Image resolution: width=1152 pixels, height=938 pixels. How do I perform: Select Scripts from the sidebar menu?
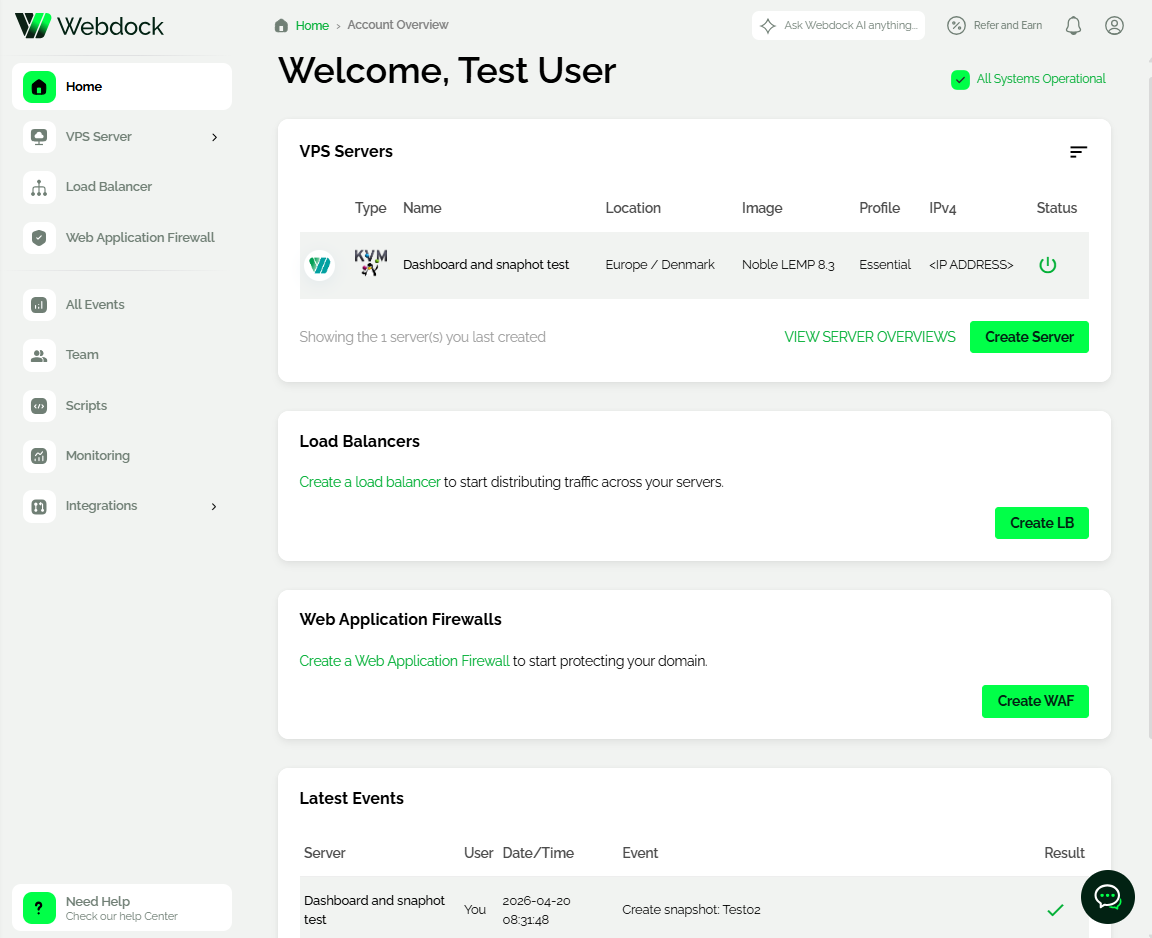tap(86, 406)
